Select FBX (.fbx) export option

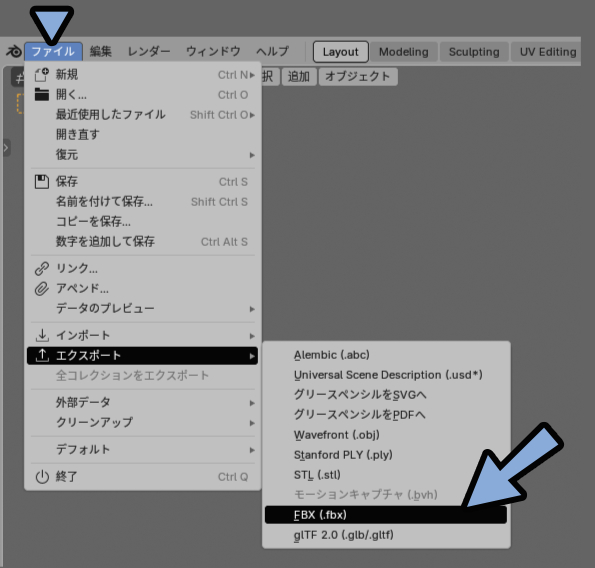[386, 515]
